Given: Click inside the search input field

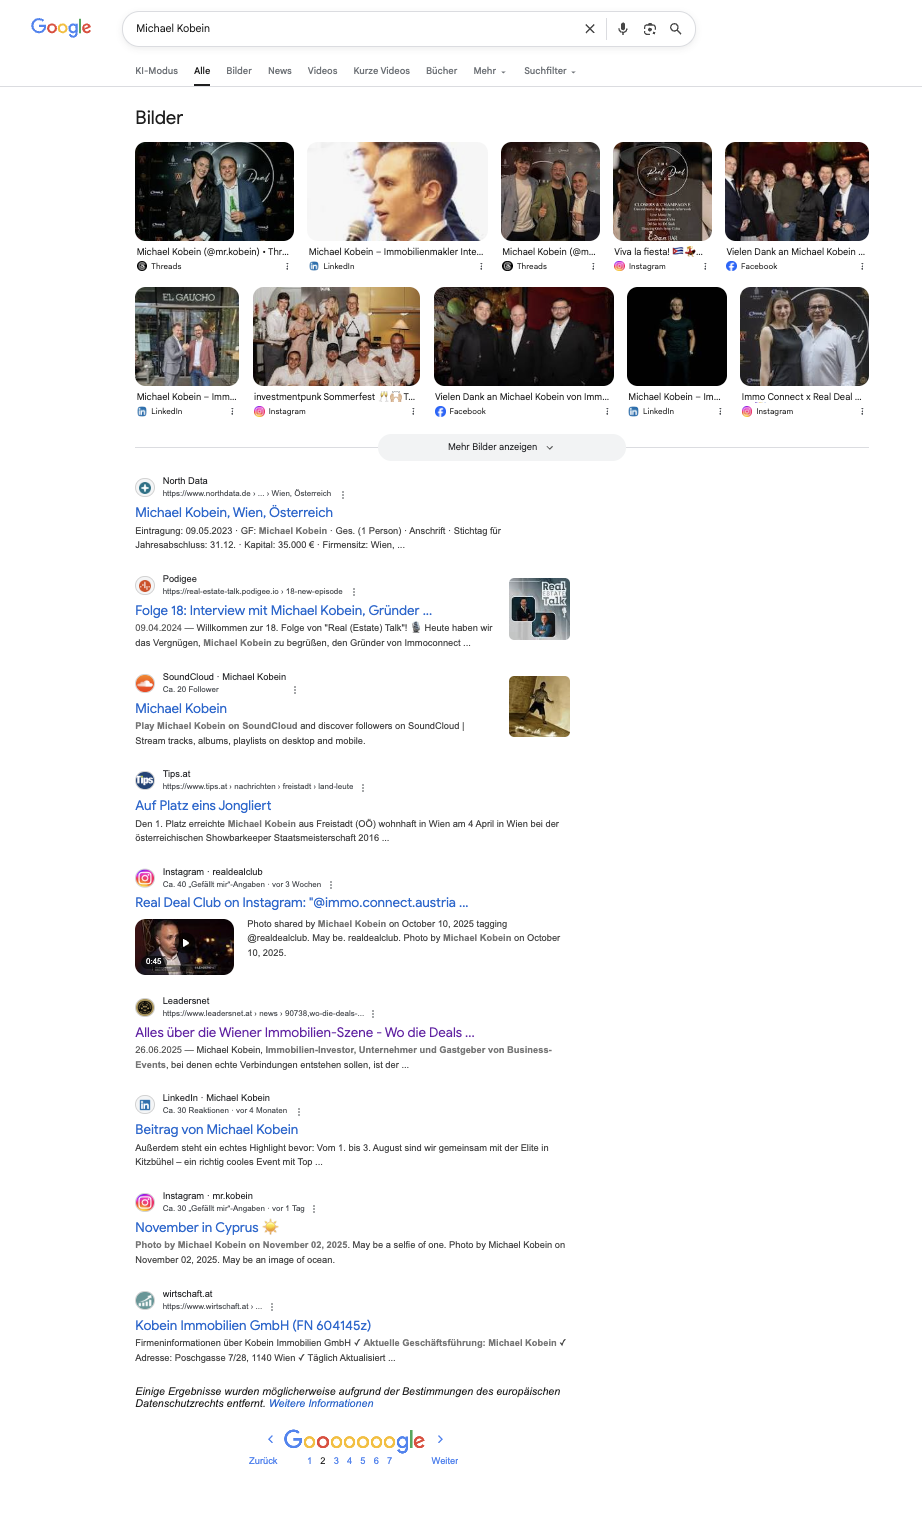Looking at the screenshot, I should tap(350, 29).
